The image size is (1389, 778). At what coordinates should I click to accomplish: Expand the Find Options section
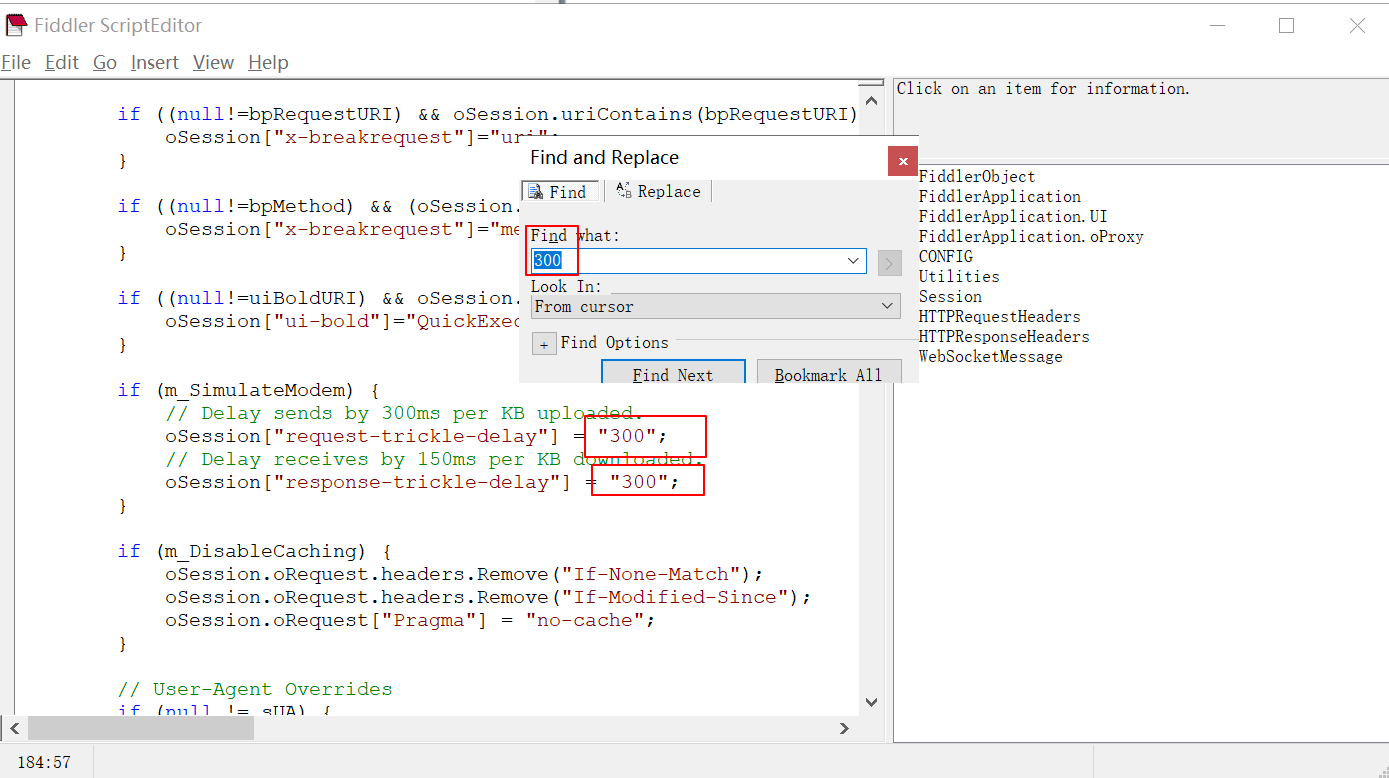point(543,344)
